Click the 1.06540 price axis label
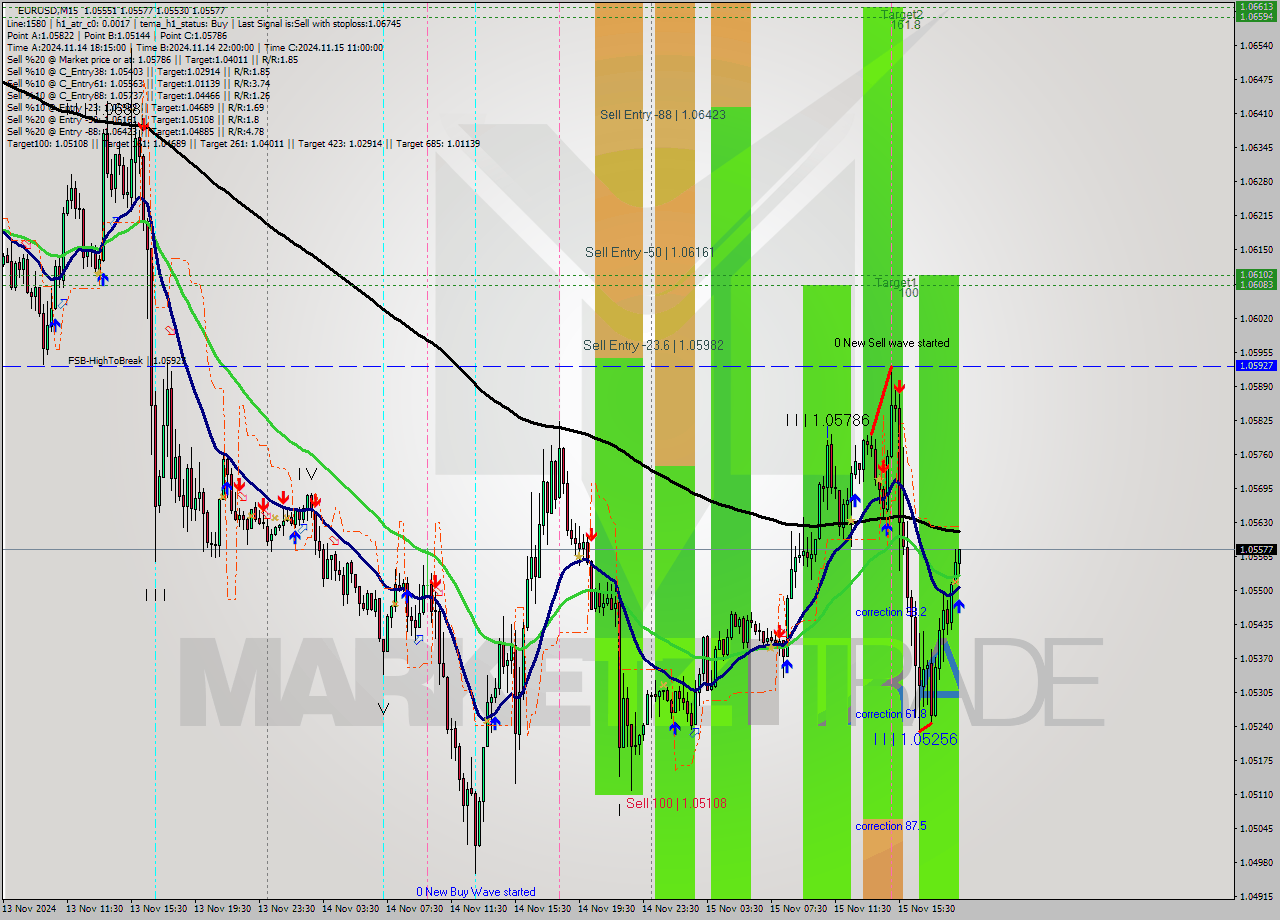 tap(1256, 45)
